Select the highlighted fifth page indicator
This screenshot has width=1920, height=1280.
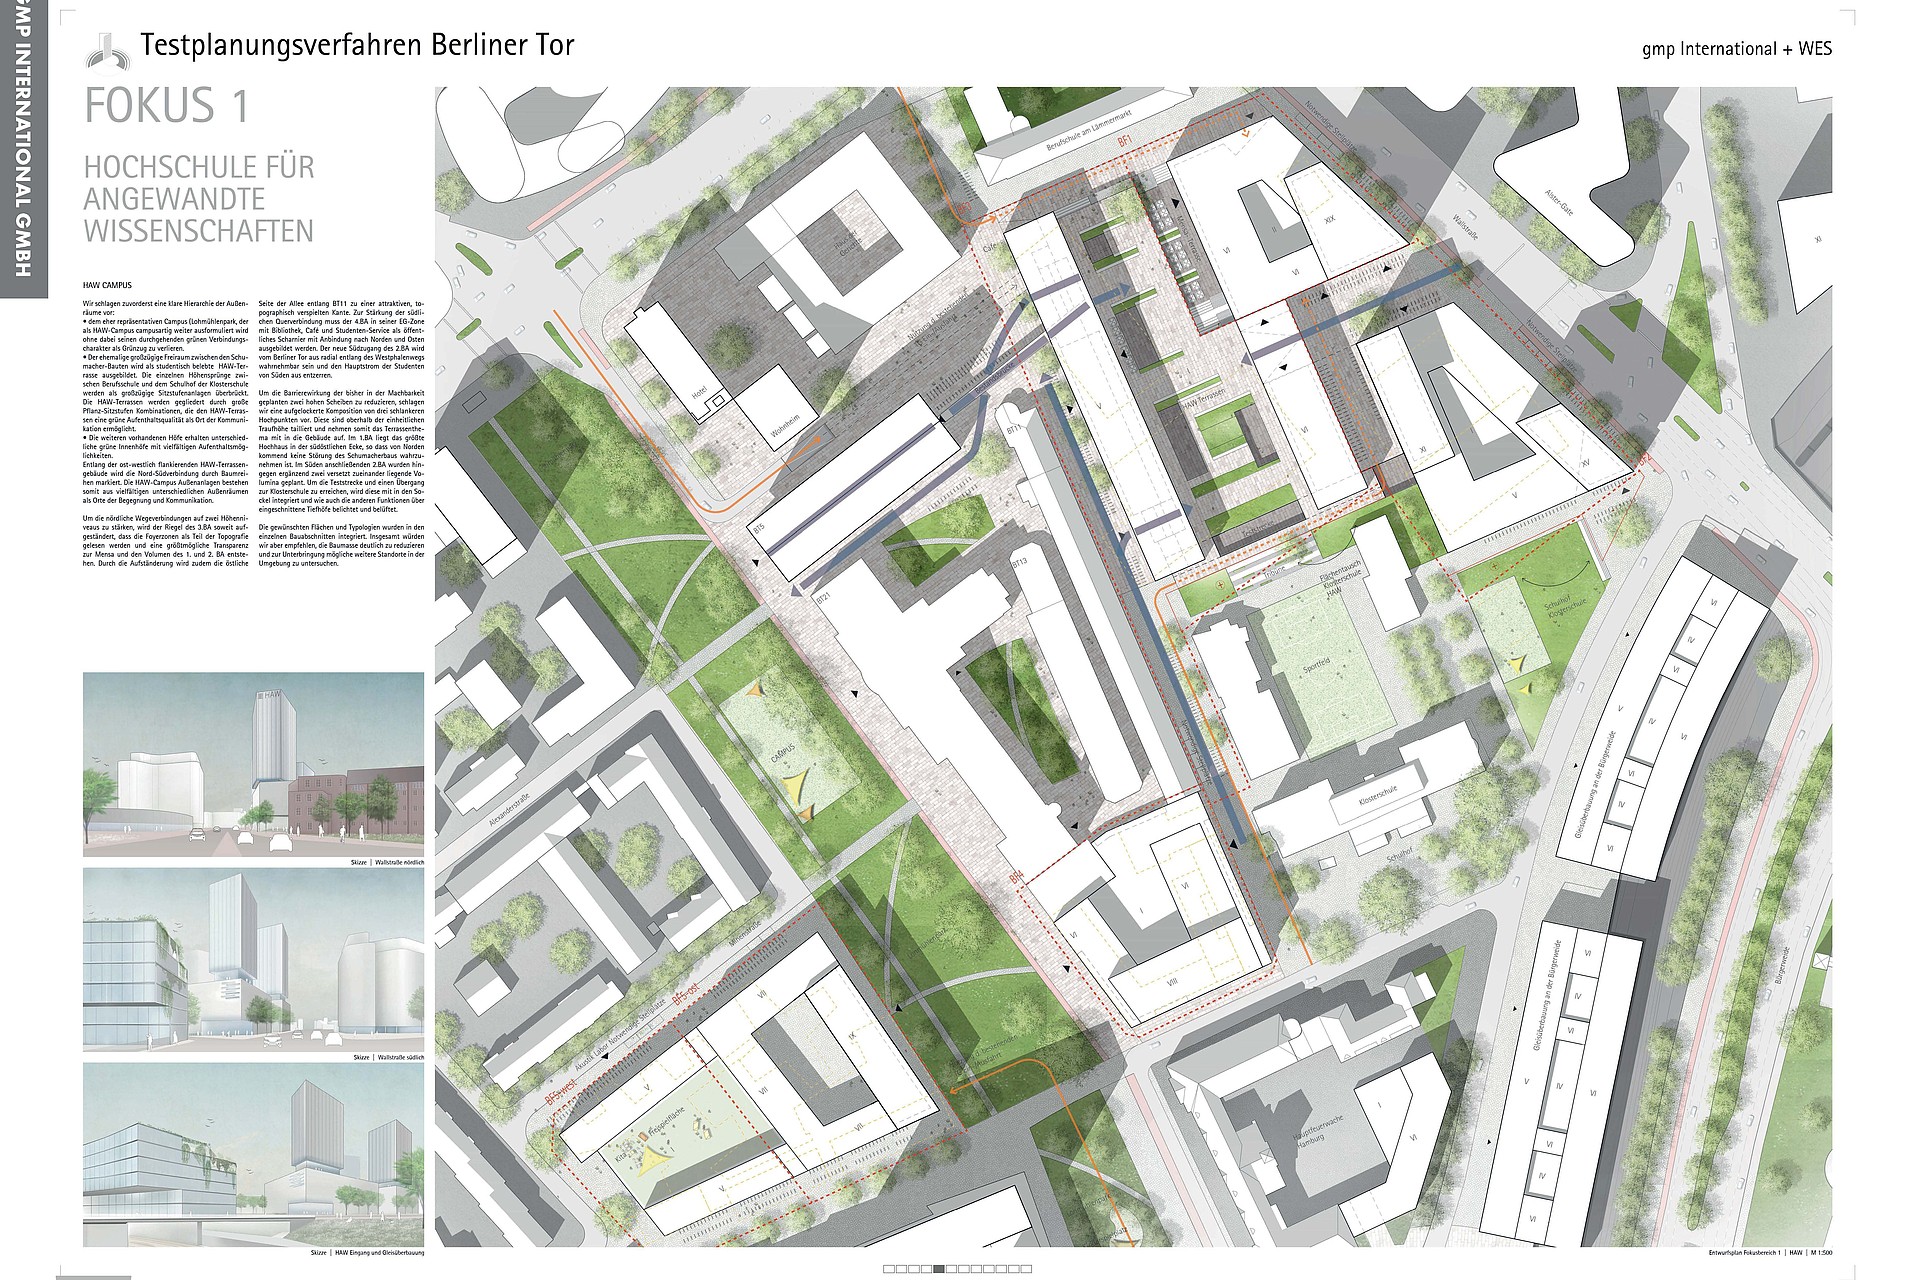[939, 1269]
